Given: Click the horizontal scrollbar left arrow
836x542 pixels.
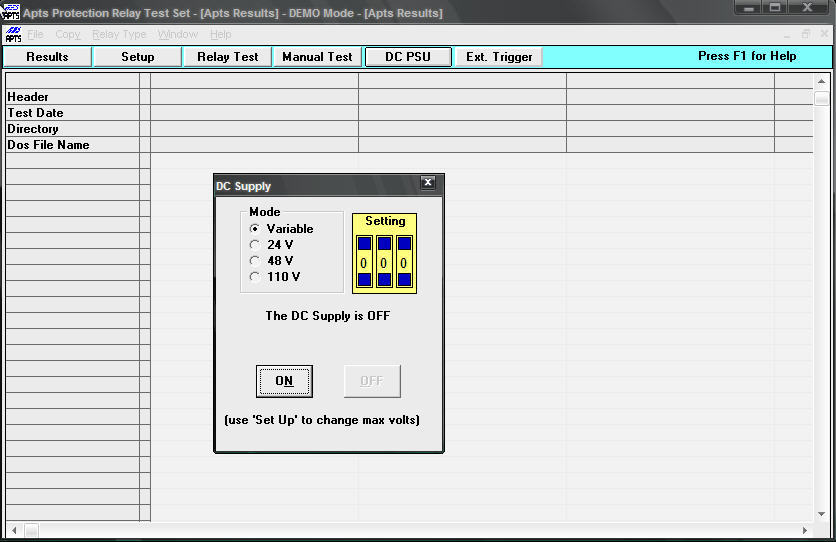Looking at the screenshot, I should pos(14,530).
